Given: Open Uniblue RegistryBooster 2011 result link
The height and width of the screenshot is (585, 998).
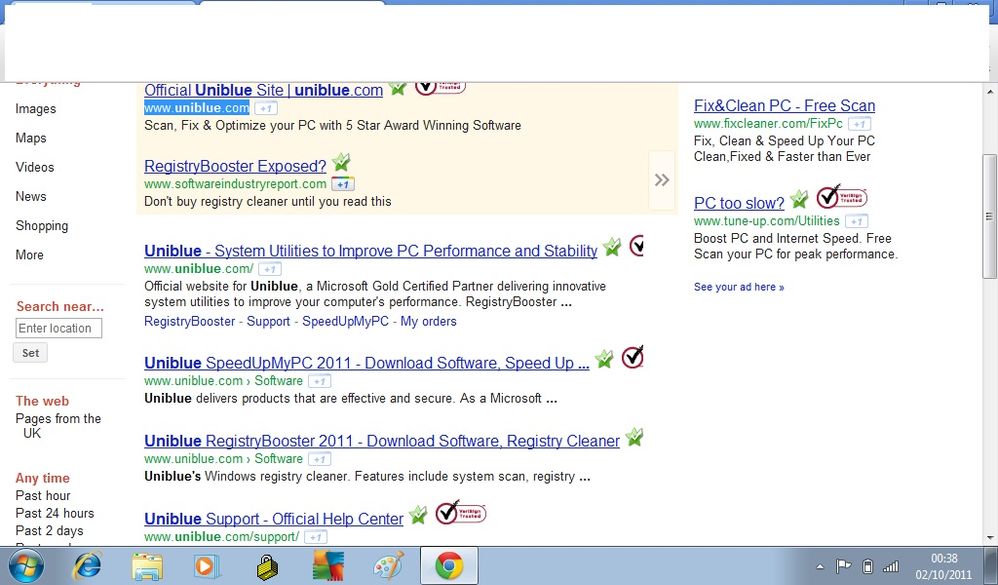Looking at the screenshot, I should [x=382, y=441].
